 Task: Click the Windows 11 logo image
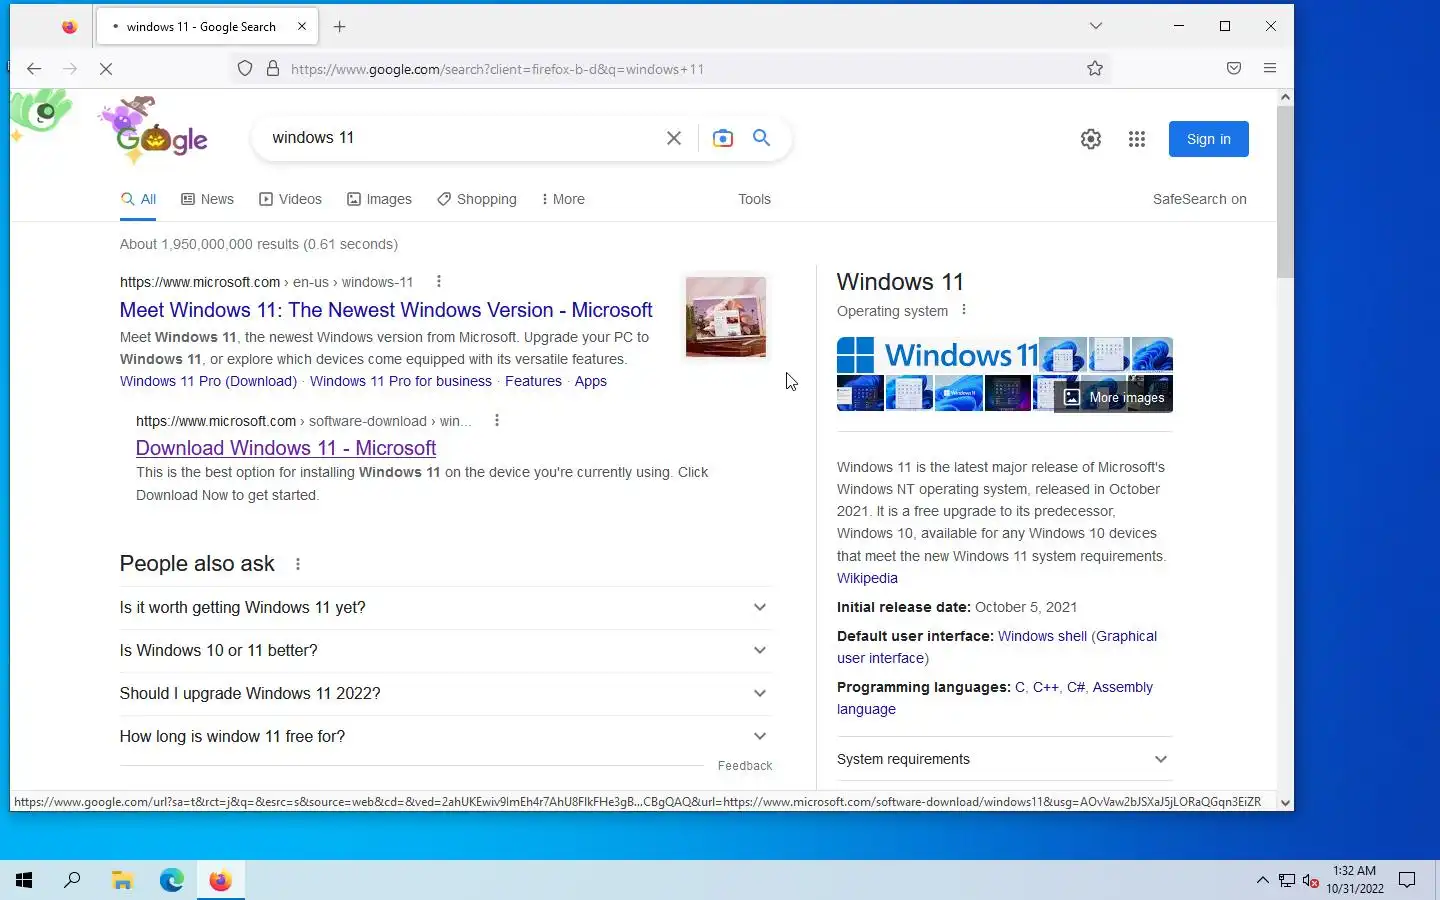[x=937, y=355]
